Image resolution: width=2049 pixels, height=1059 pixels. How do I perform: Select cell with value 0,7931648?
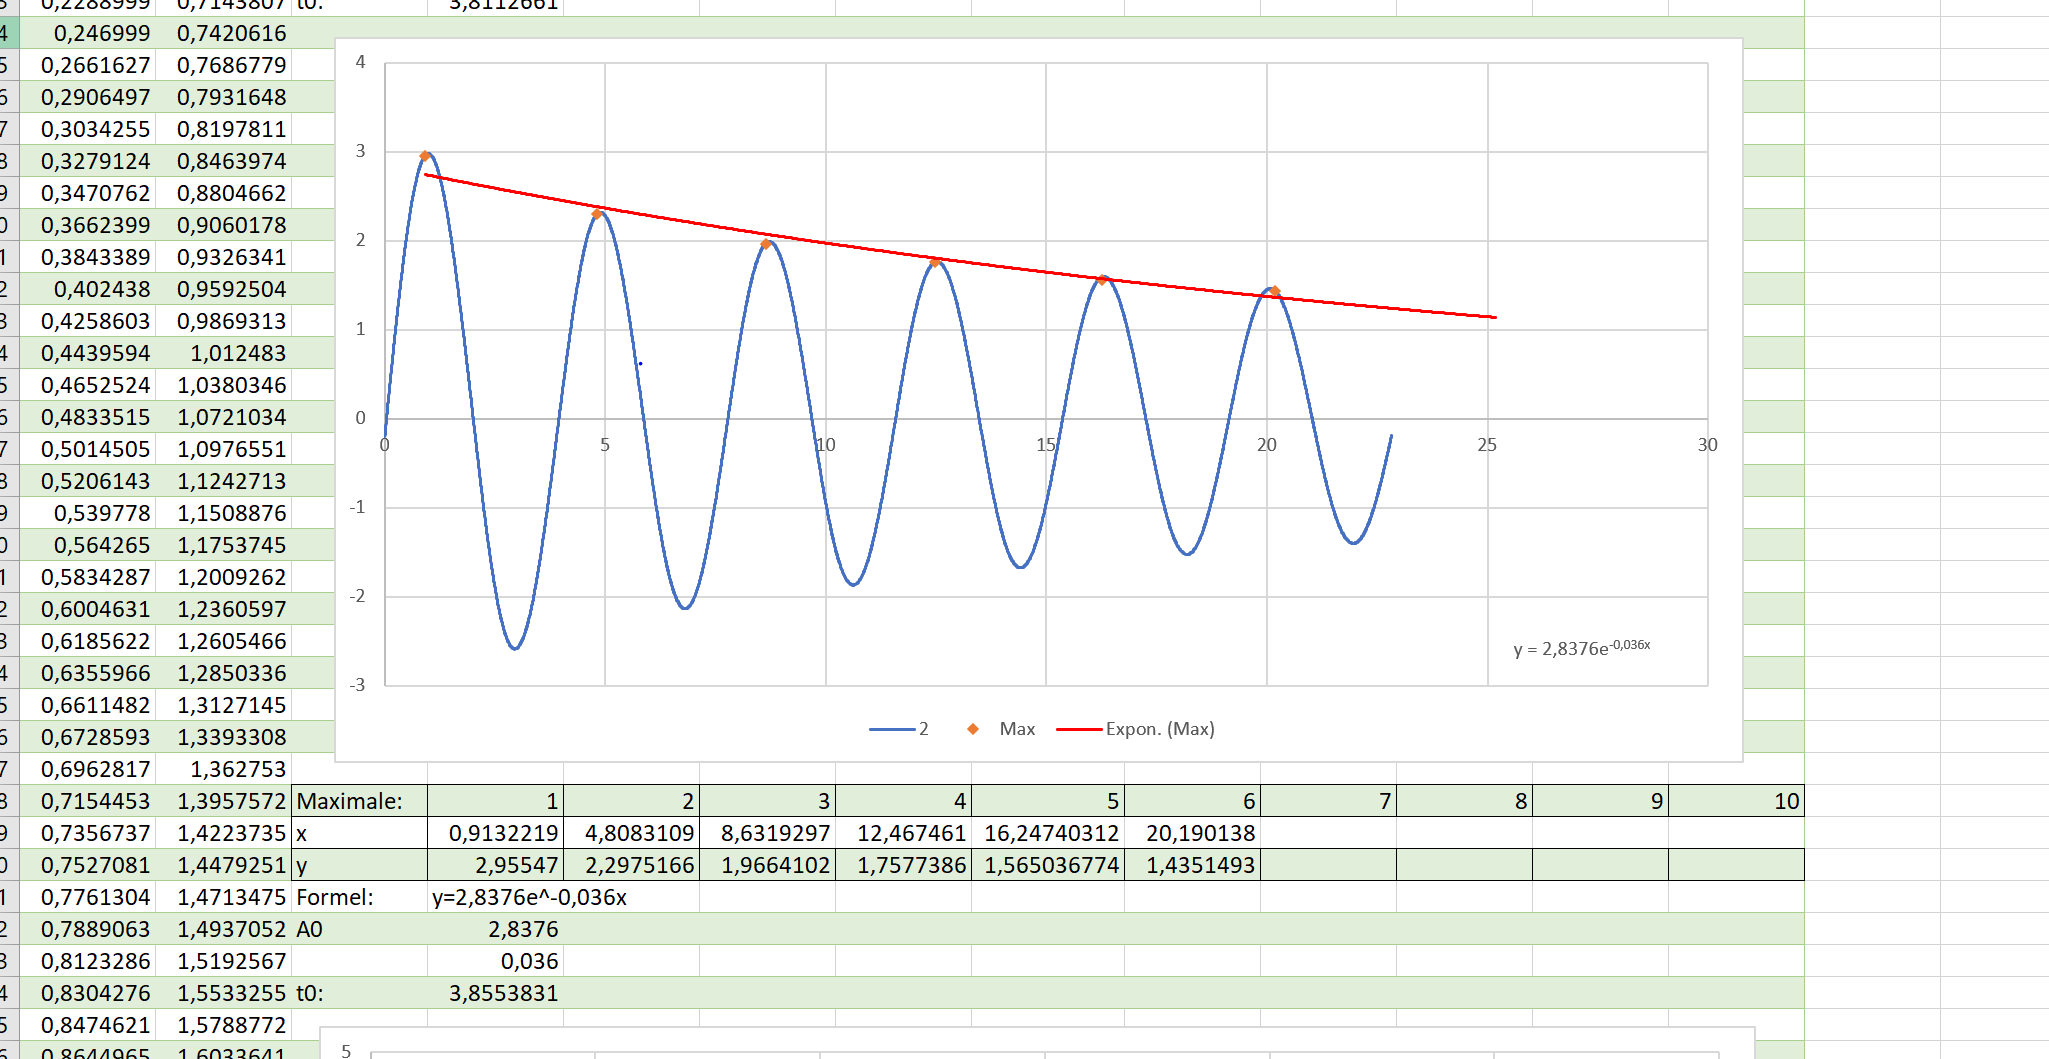[223, 97]
